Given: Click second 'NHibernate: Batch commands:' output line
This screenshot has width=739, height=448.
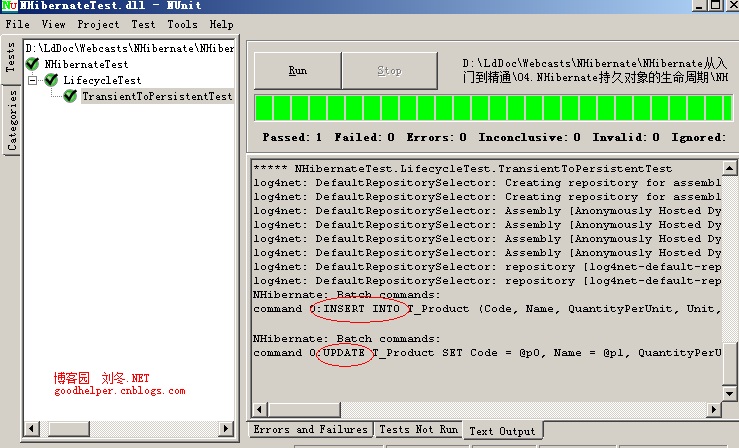Looking at the screenshot, I should click(347, 339).
